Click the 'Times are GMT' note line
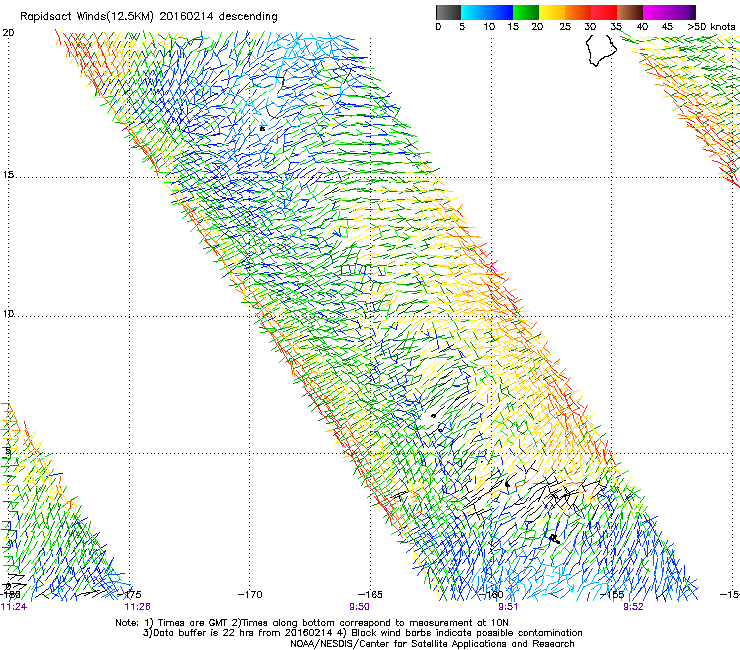The width and height of the screenshot is (740, 650). pyautogui.click(x=312, y=623)
